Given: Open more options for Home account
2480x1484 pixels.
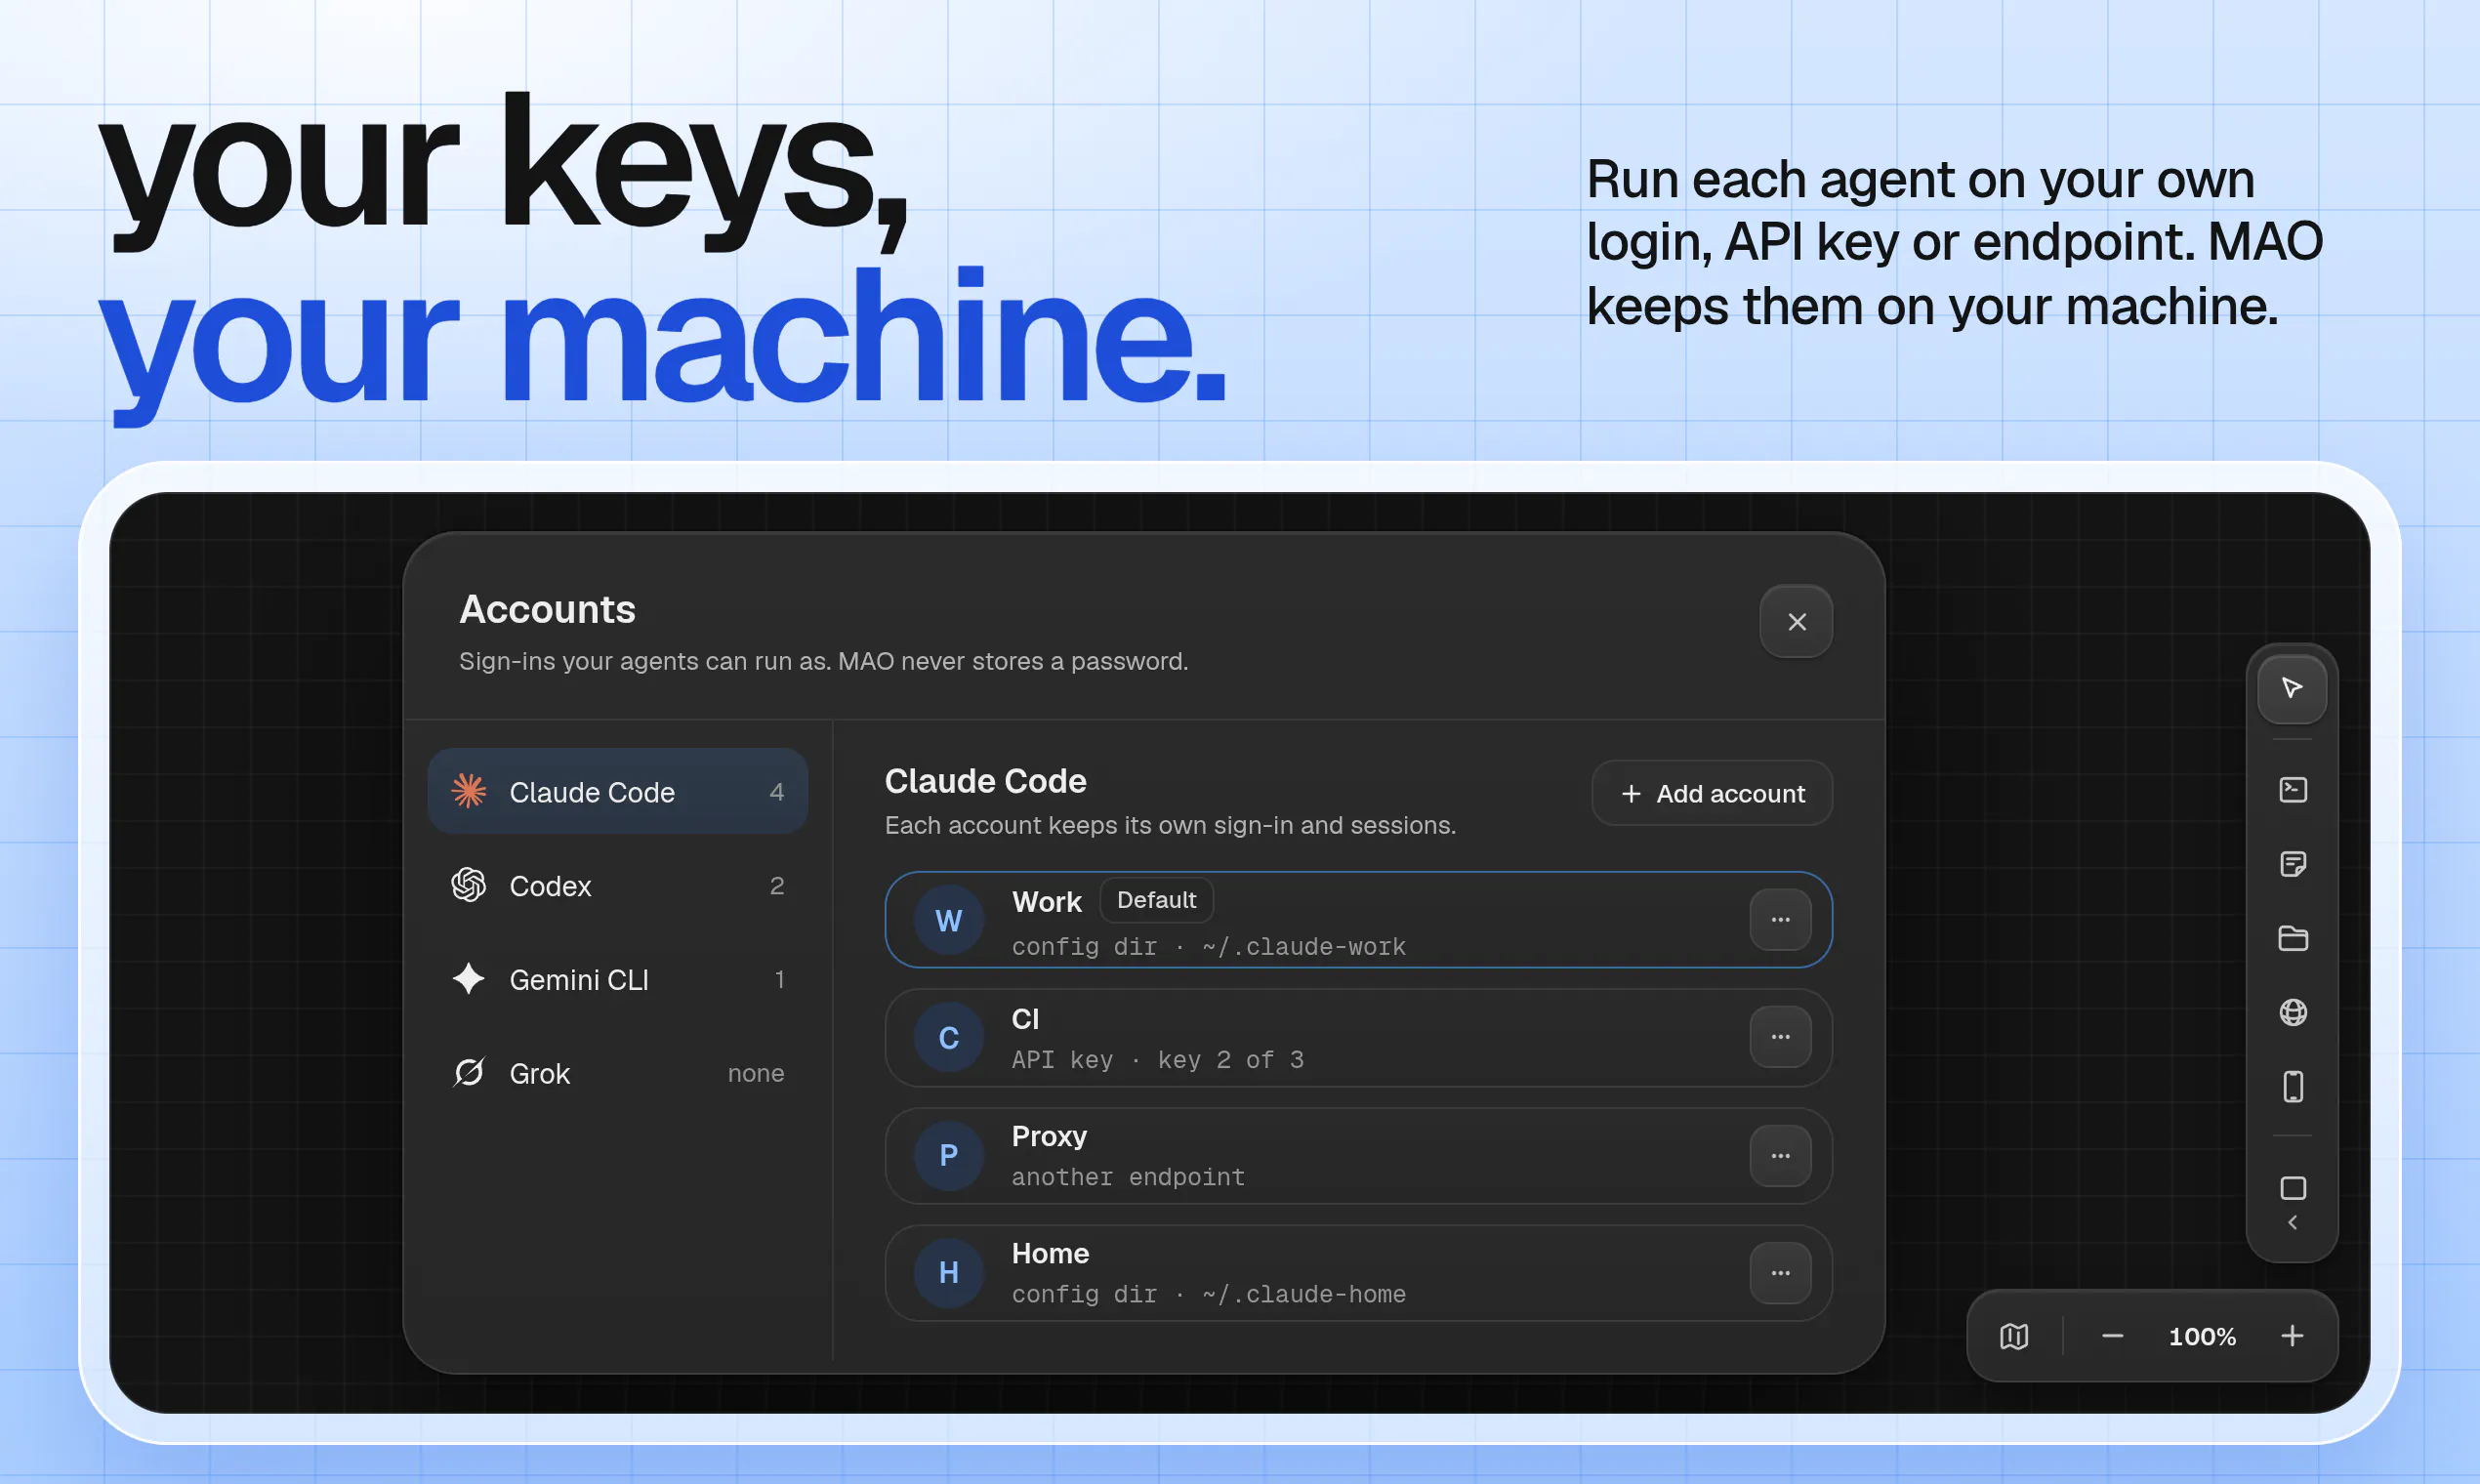Looking at the screenshot, I should (x=1780, y=1273).
